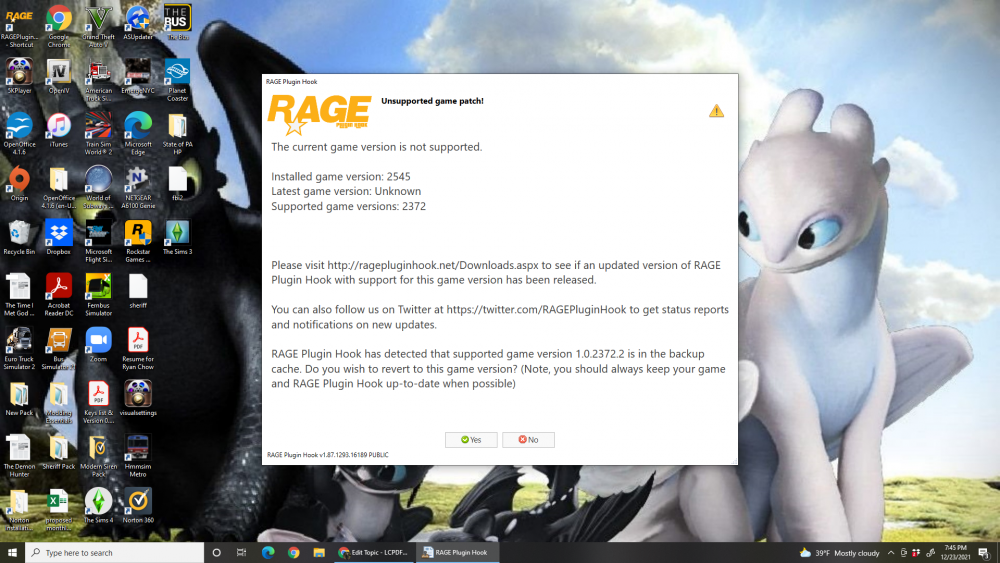The height and width of the screenshot is (563, 1000).
Task: Select The Sims 3 desktop icon
Action: [x=177, y=237]
